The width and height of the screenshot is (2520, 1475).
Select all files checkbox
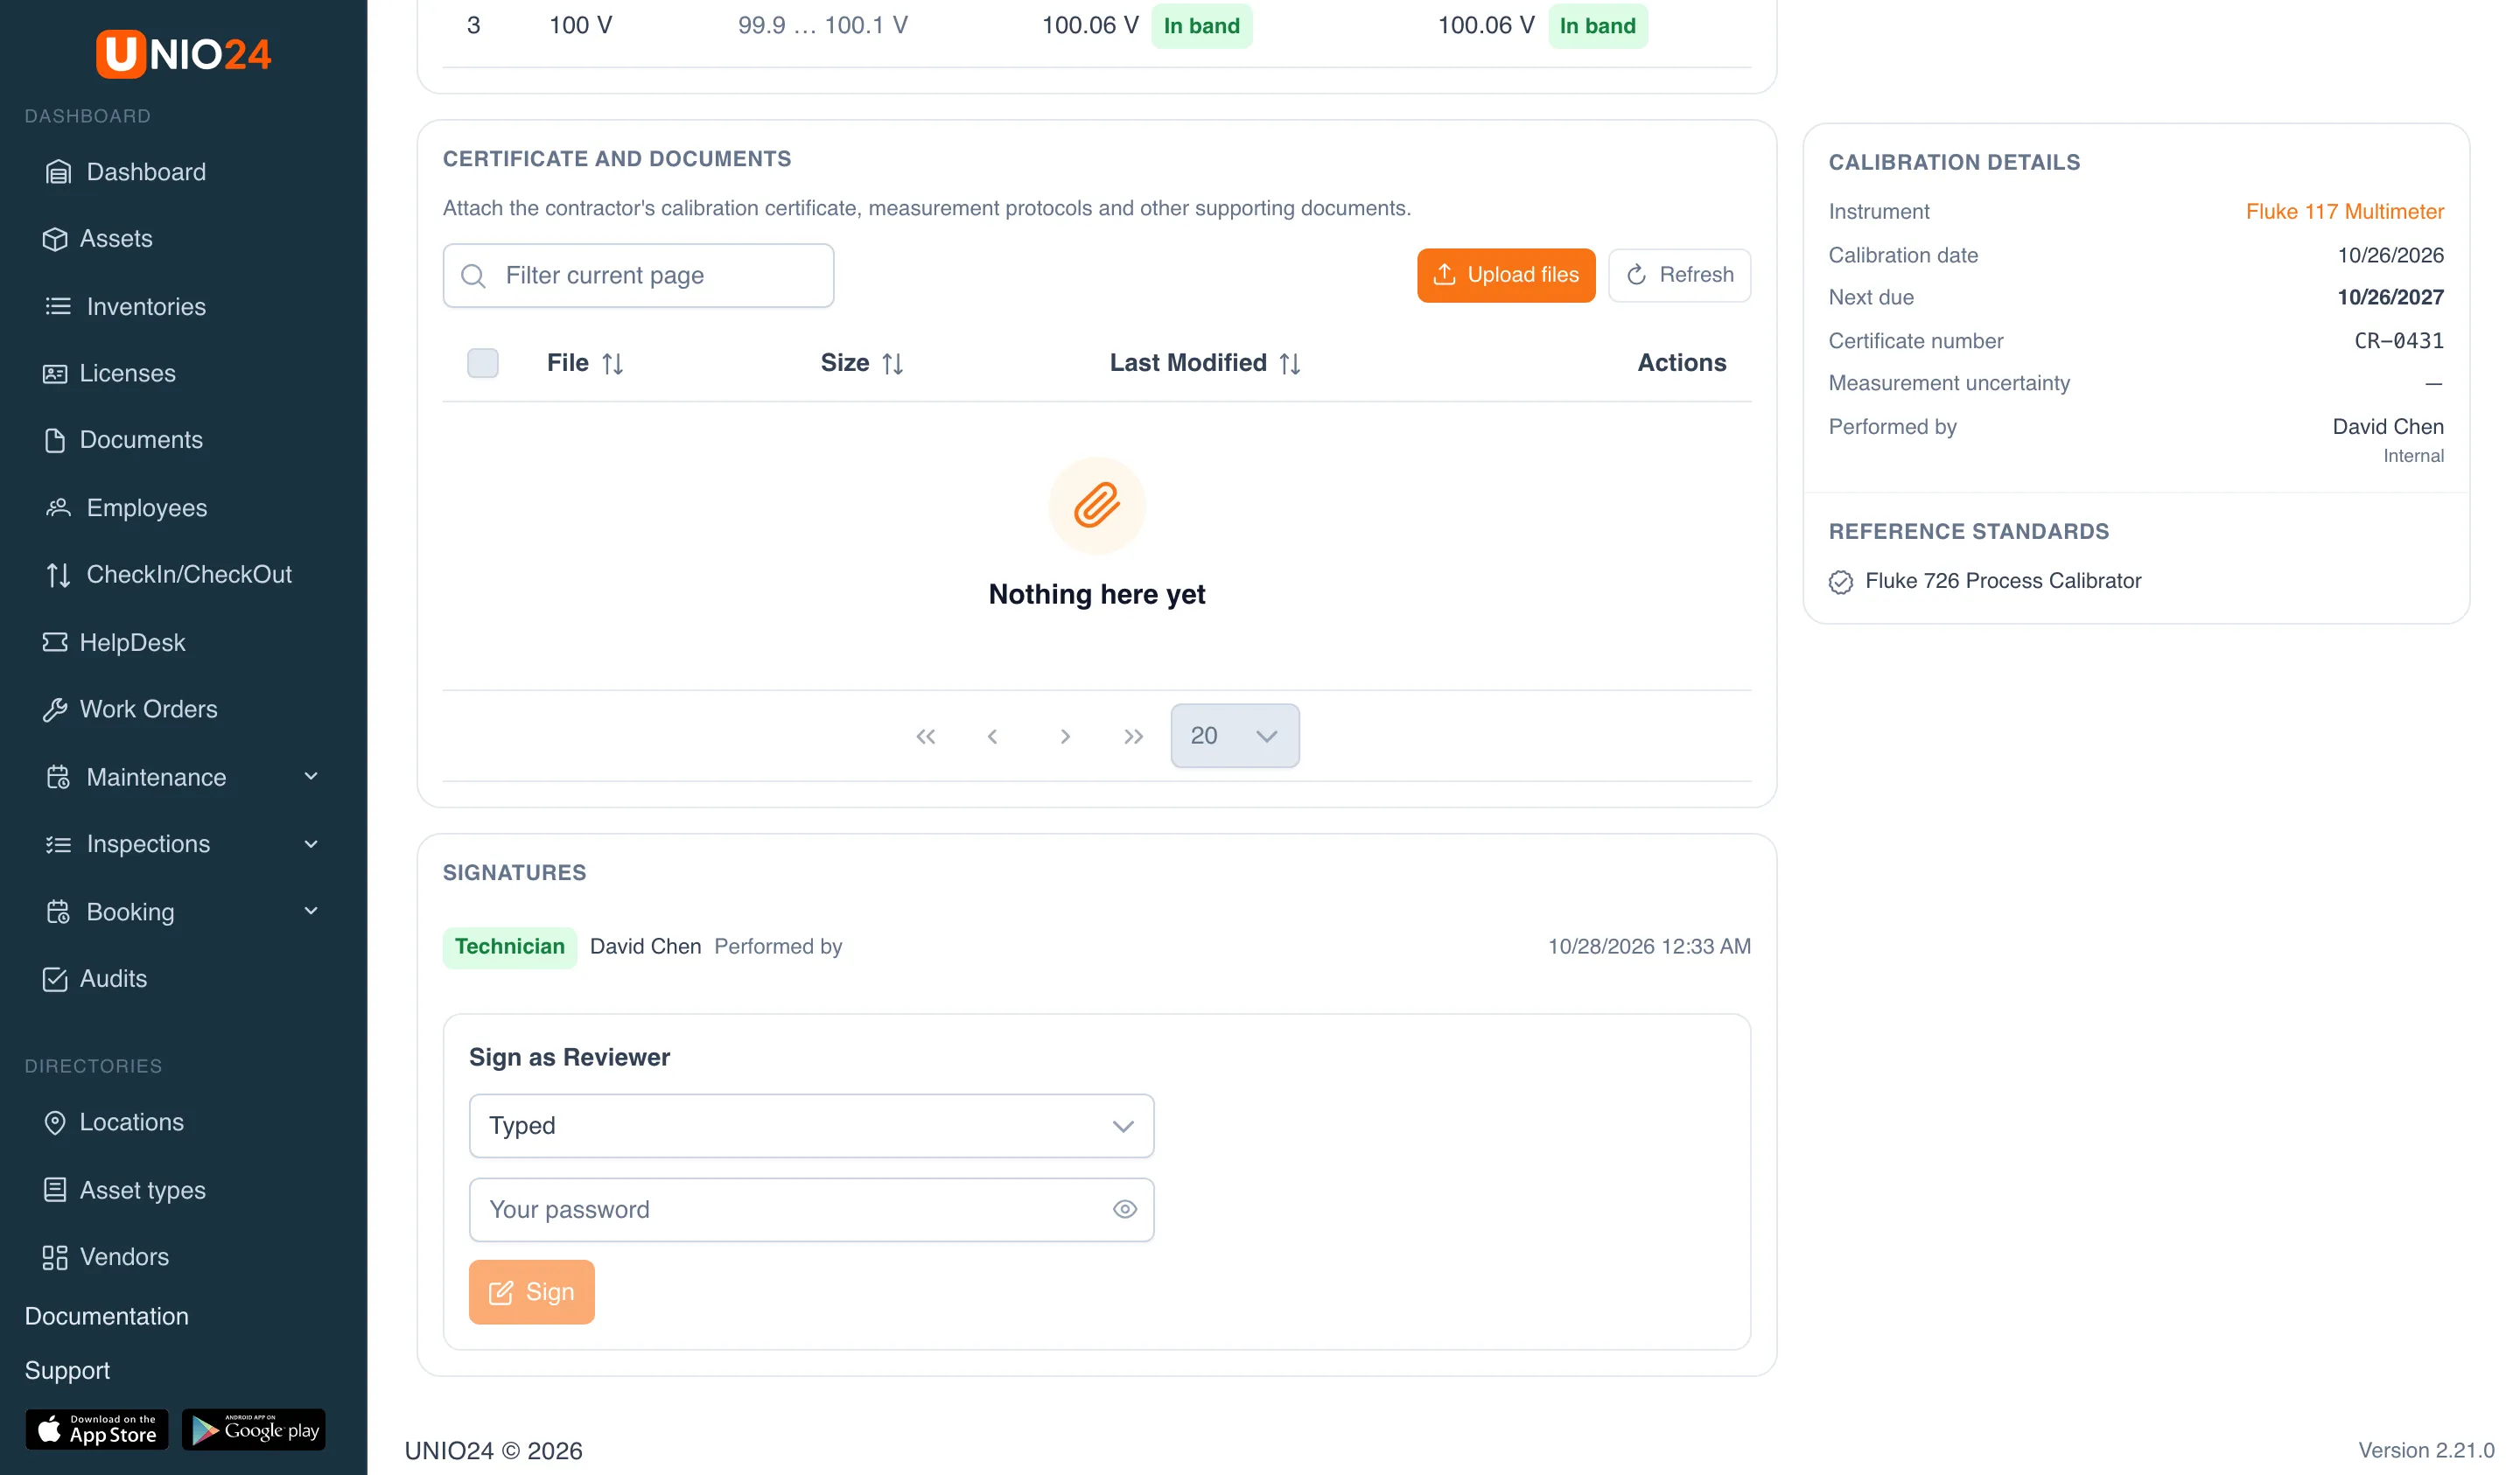coord(483,363)
